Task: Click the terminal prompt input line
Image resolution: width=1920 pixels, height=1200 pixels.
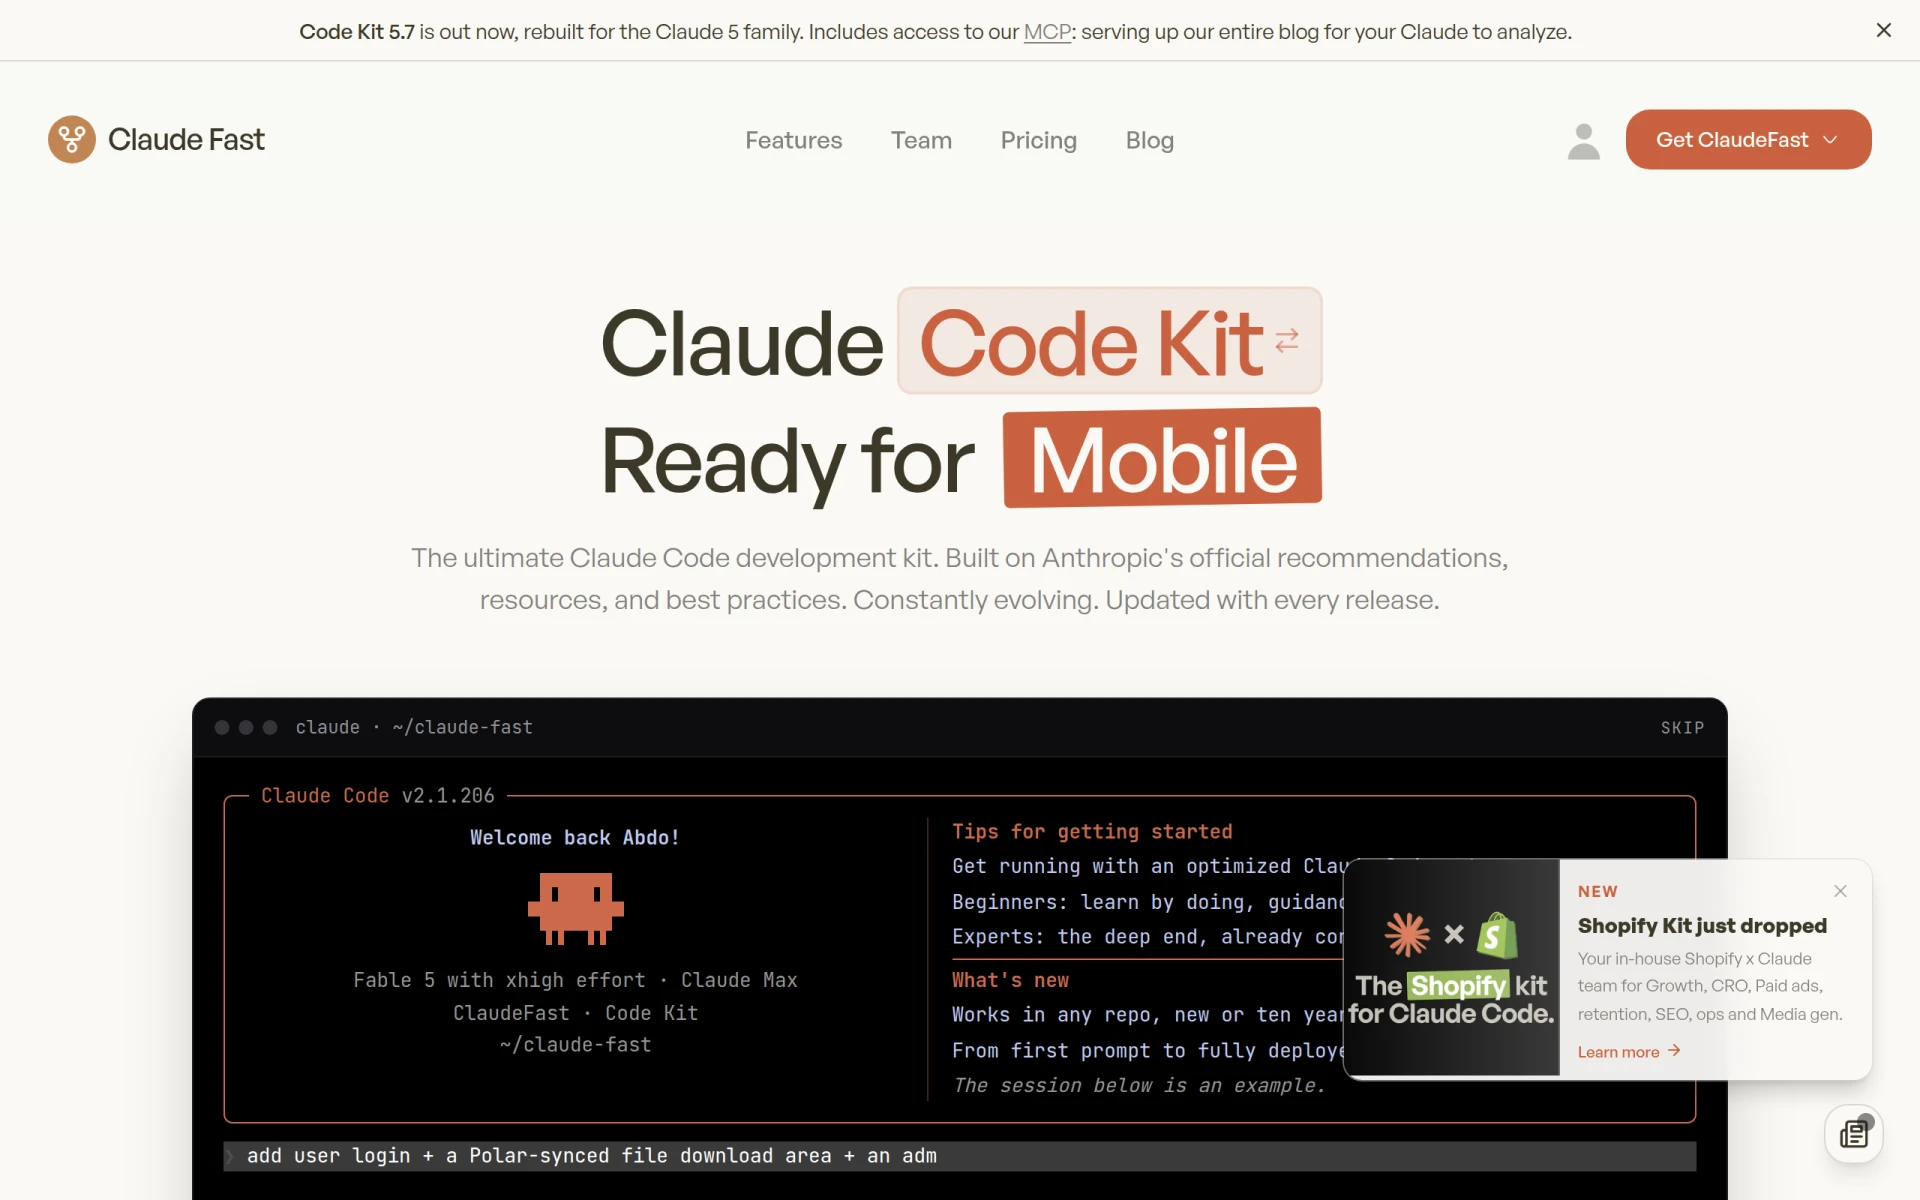Action: click(x=960, y=1156)
